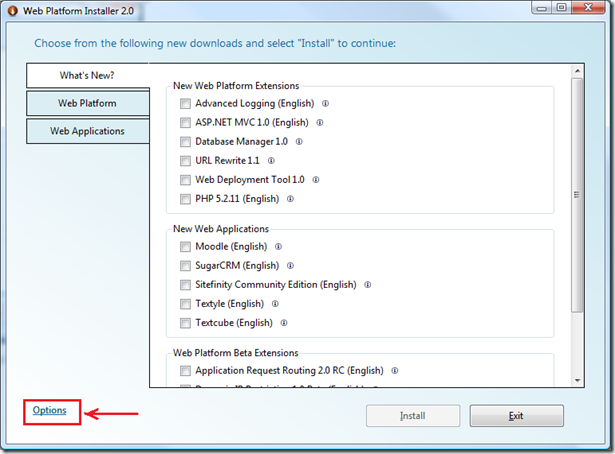The image size is (615, 454).
Task: Select Database Manager 1.0 checkbox
Action: 185,142
